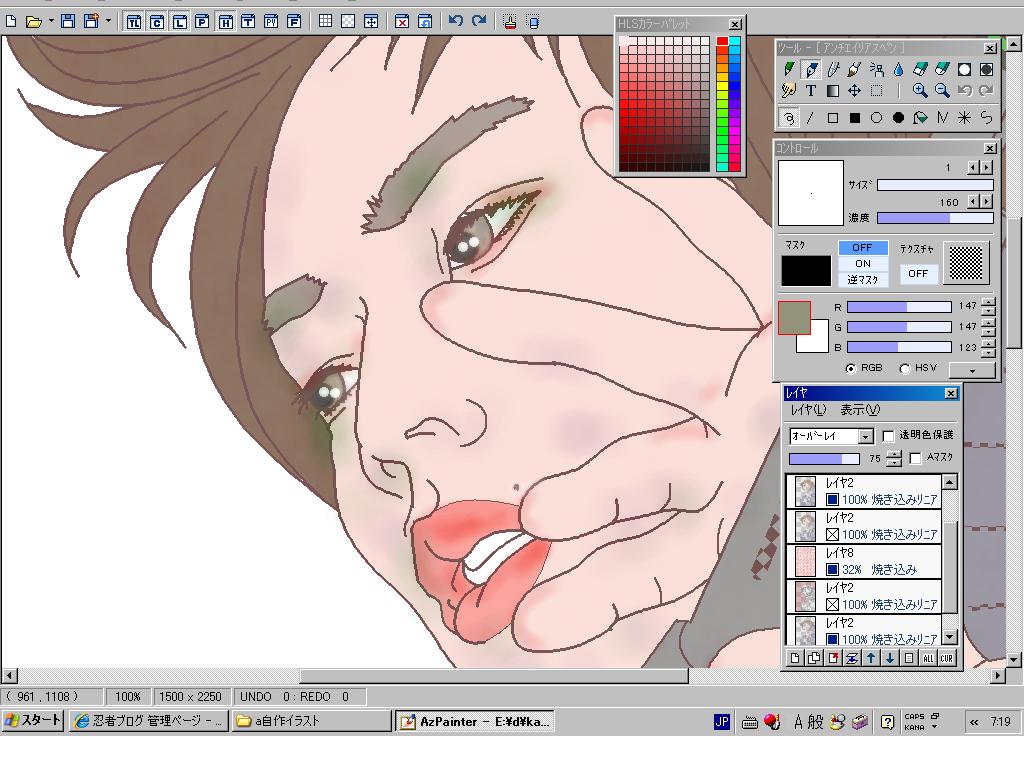Select the RGB radio button
The width and height of the screenshot is (1024, 768).
850,368
